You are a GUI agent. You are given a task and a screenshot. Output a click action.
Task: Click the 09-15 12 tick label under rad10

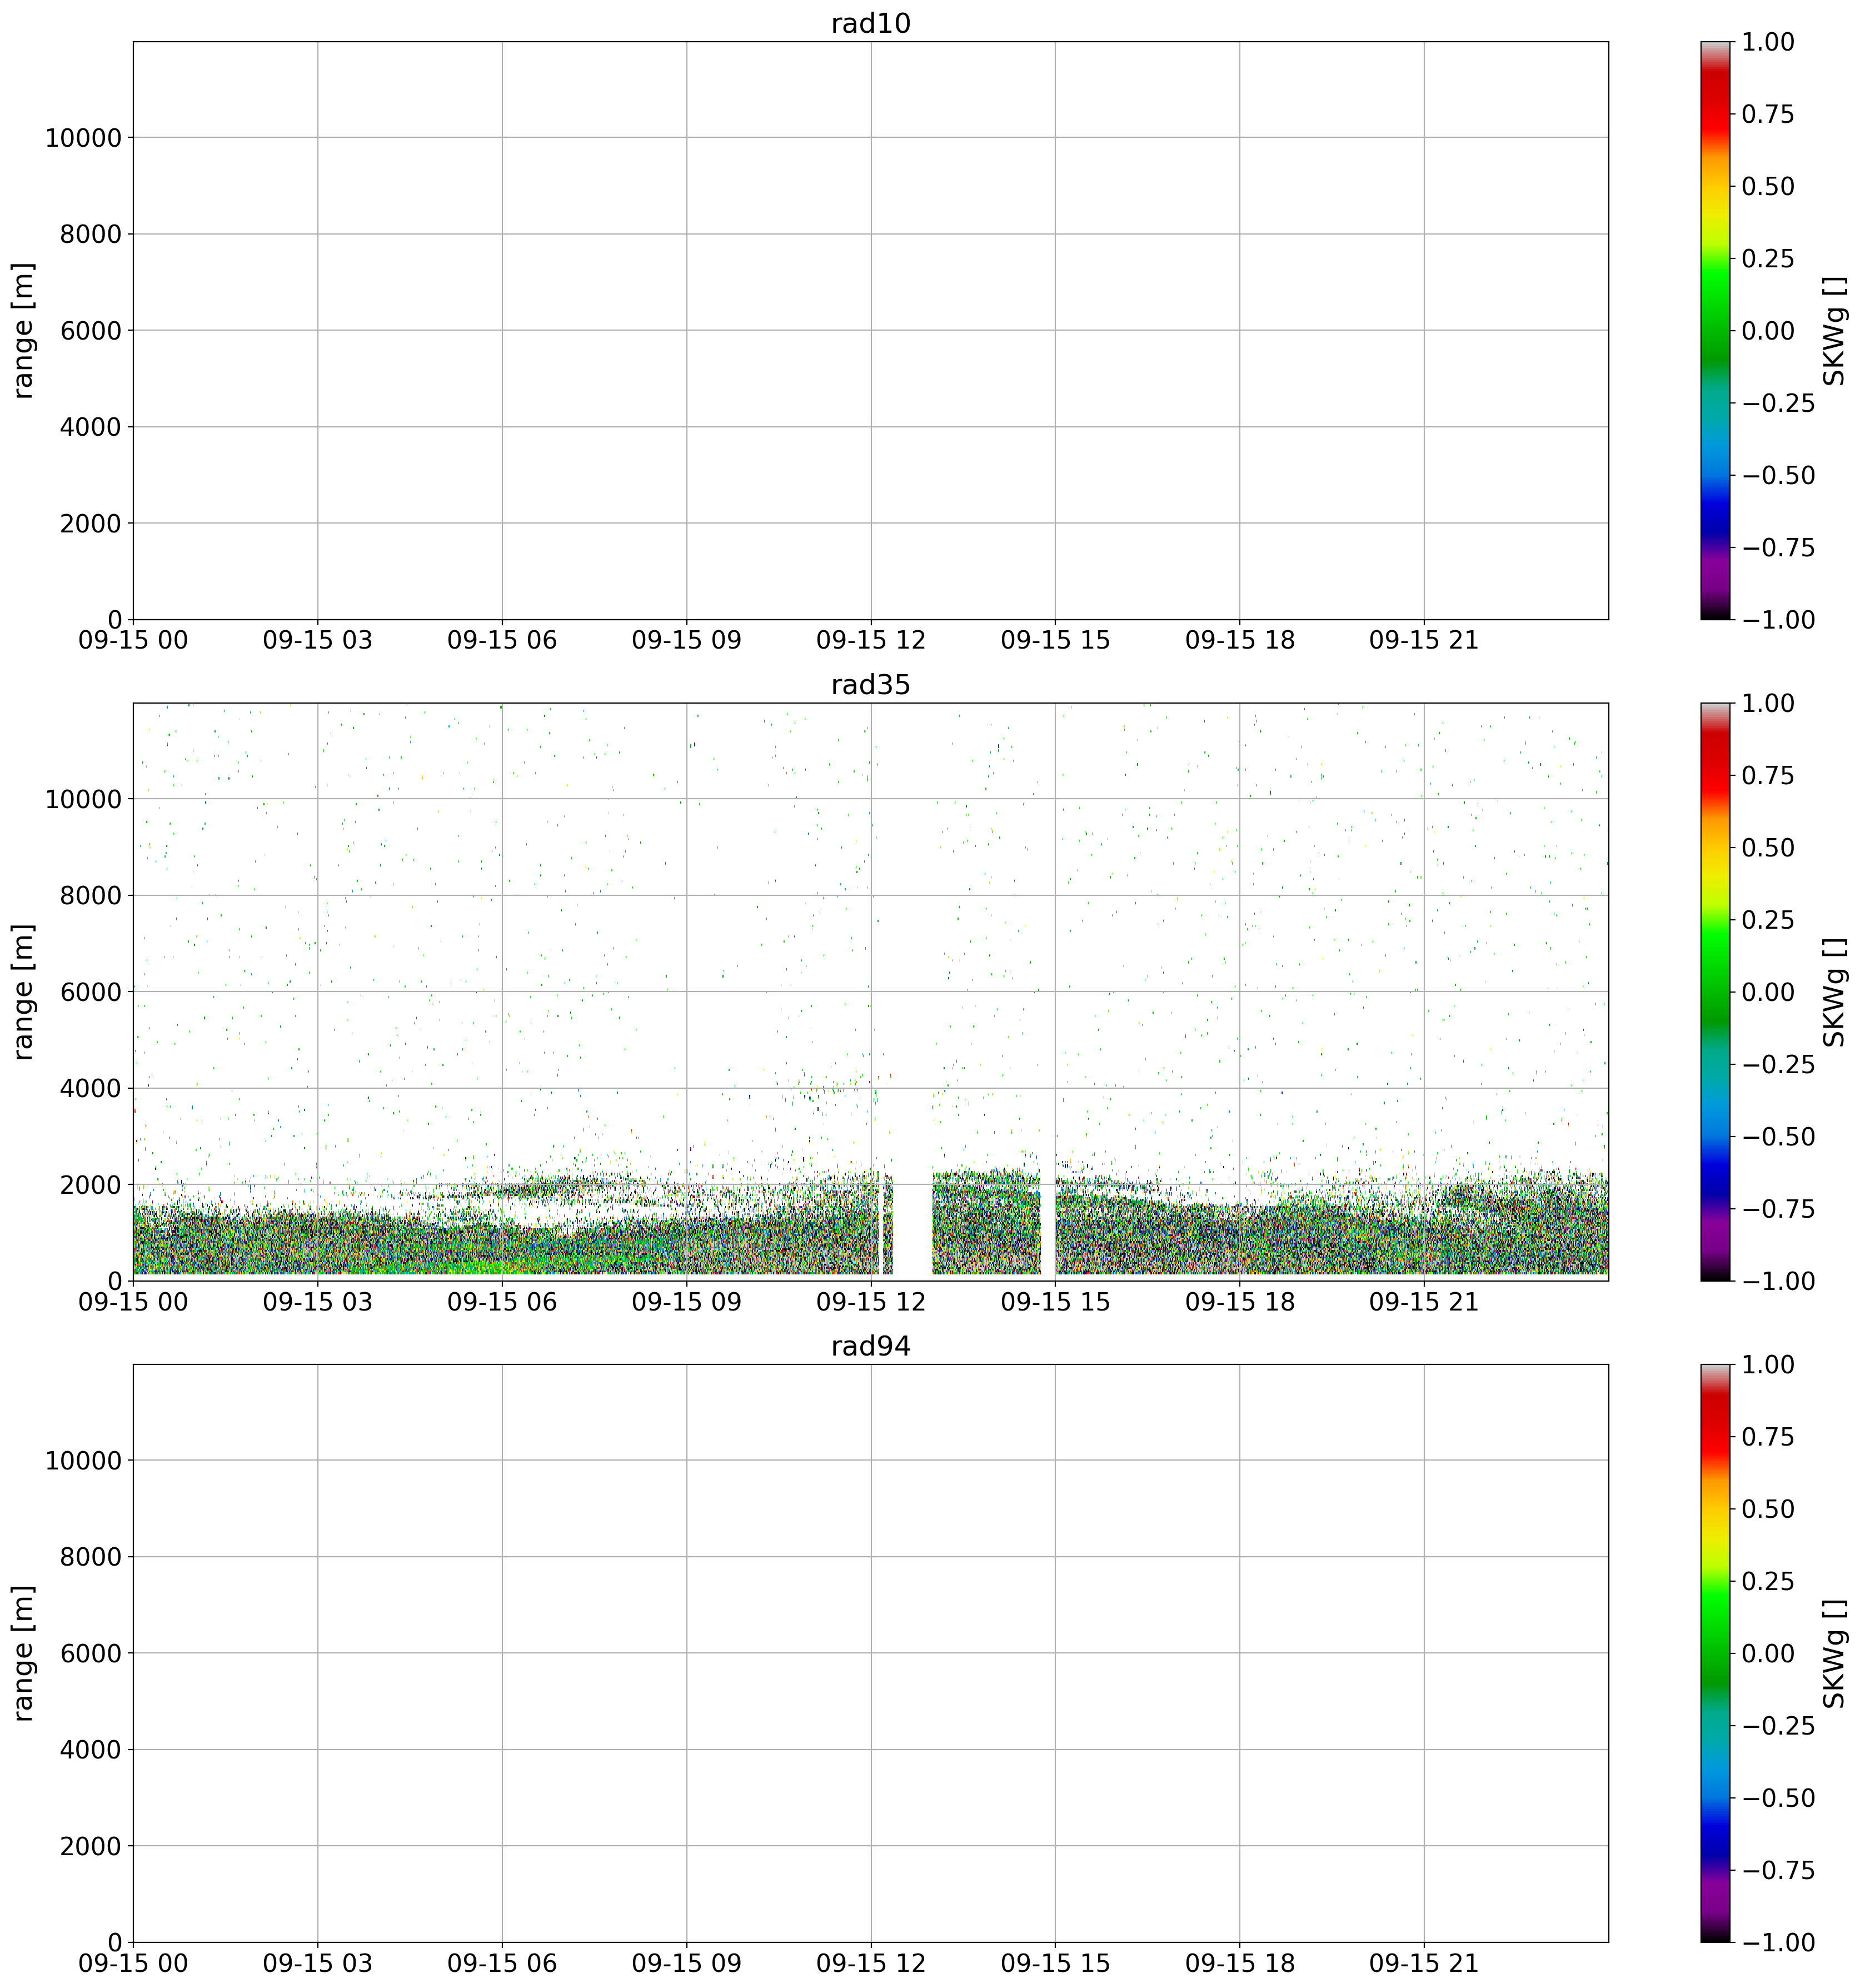(870, 641)
